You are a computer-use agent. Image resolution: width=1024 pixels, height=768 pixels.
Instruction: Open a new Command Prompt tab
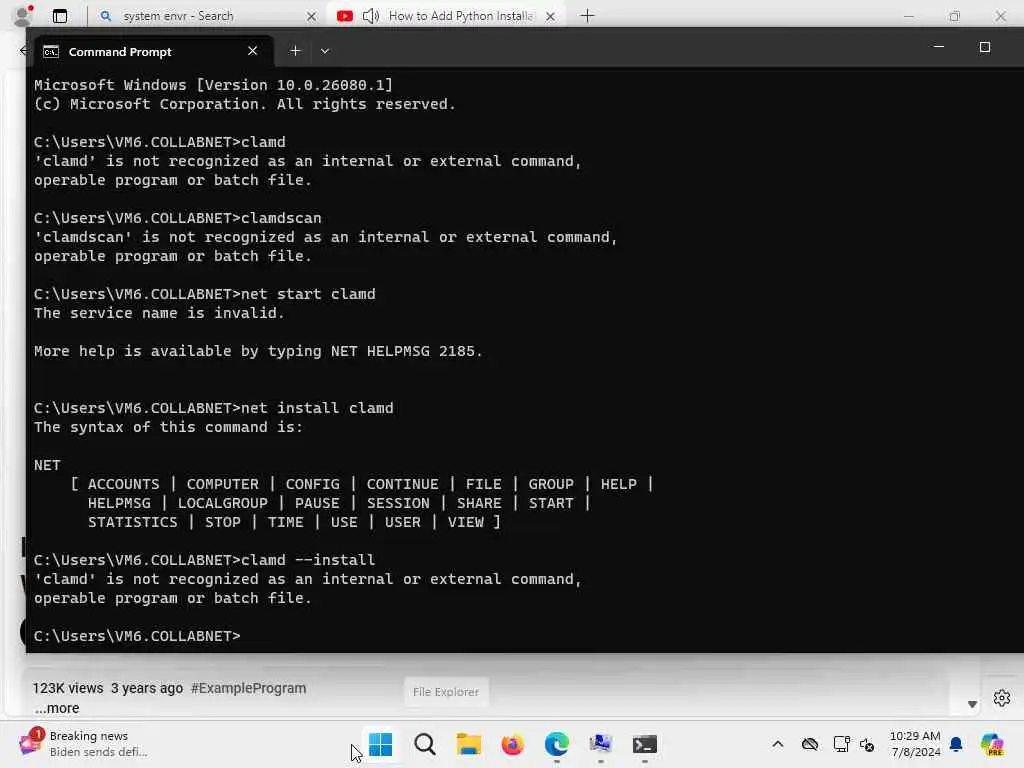click(x=295, y=51)
